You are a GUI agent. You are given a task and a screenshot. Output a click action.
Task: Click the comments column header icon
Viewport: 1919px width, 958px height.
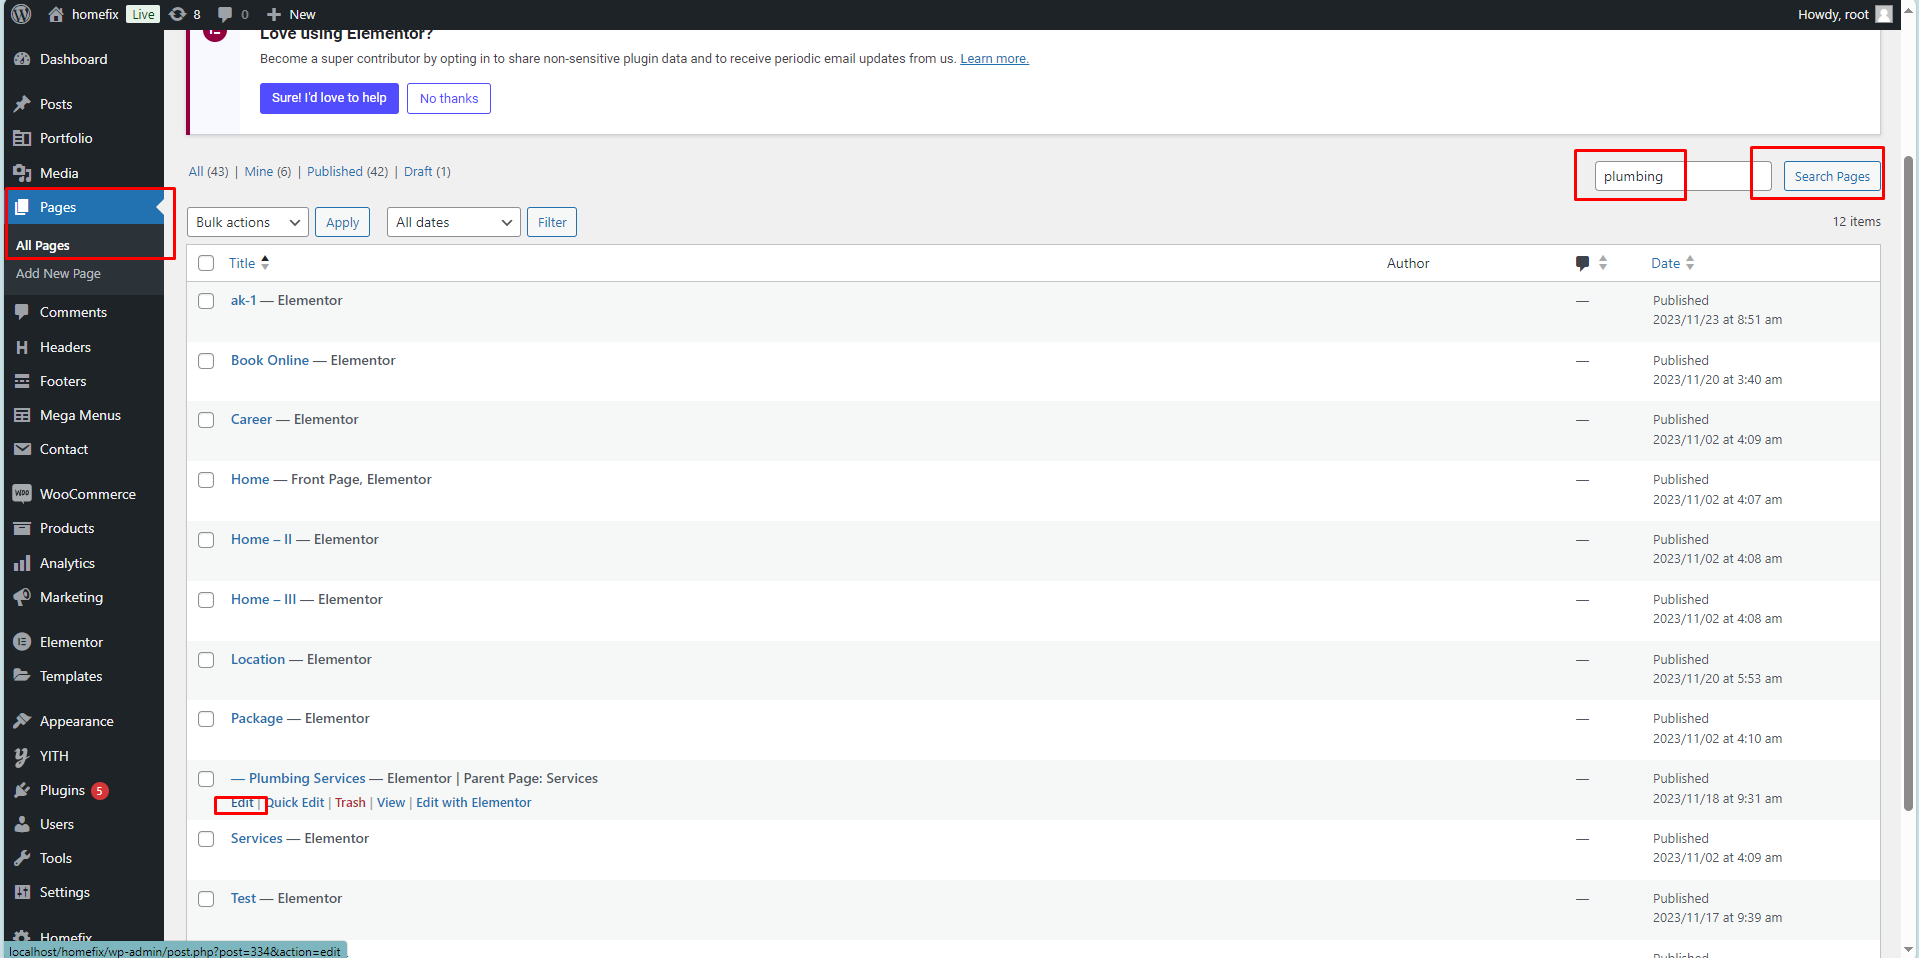coord(1582,263)
